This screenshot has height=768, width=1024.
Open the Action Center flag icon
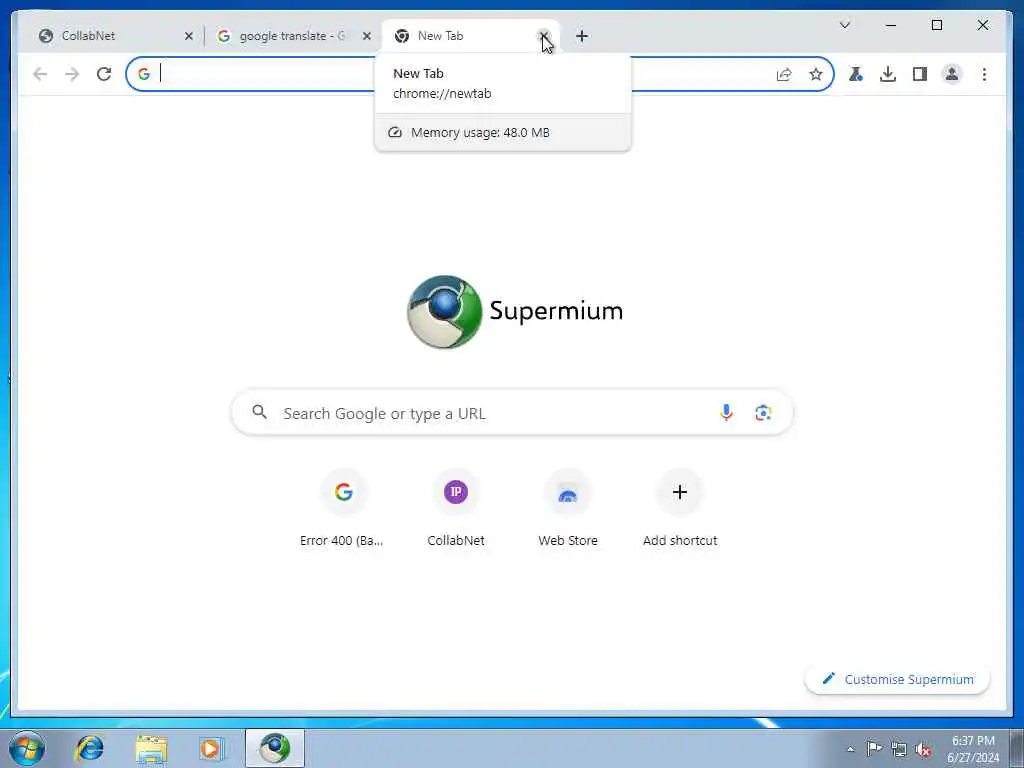874,748
